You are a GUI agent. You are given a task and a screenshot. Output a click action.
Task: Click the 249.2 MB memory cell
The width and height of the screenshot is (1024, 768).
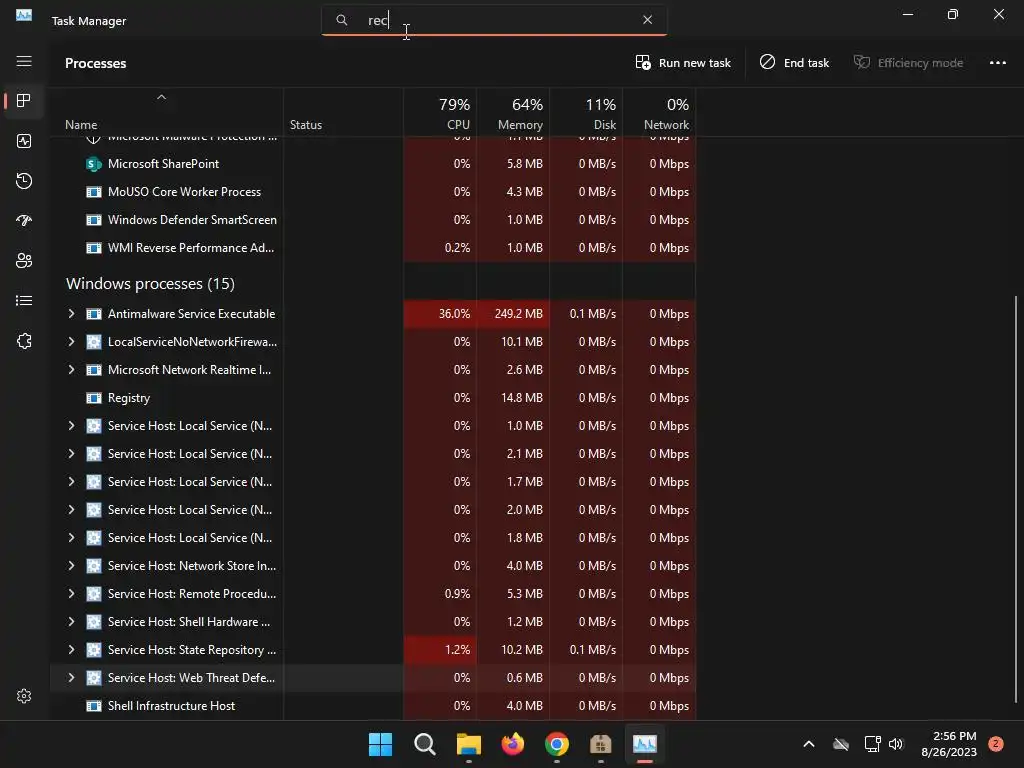coord(513,313)
